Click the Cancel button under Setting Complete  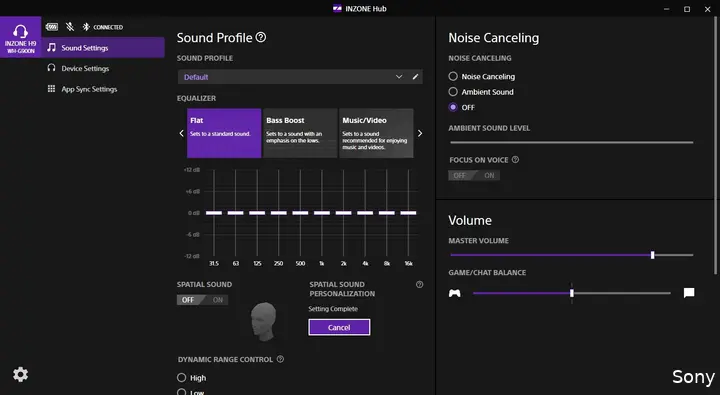(339, 327)
